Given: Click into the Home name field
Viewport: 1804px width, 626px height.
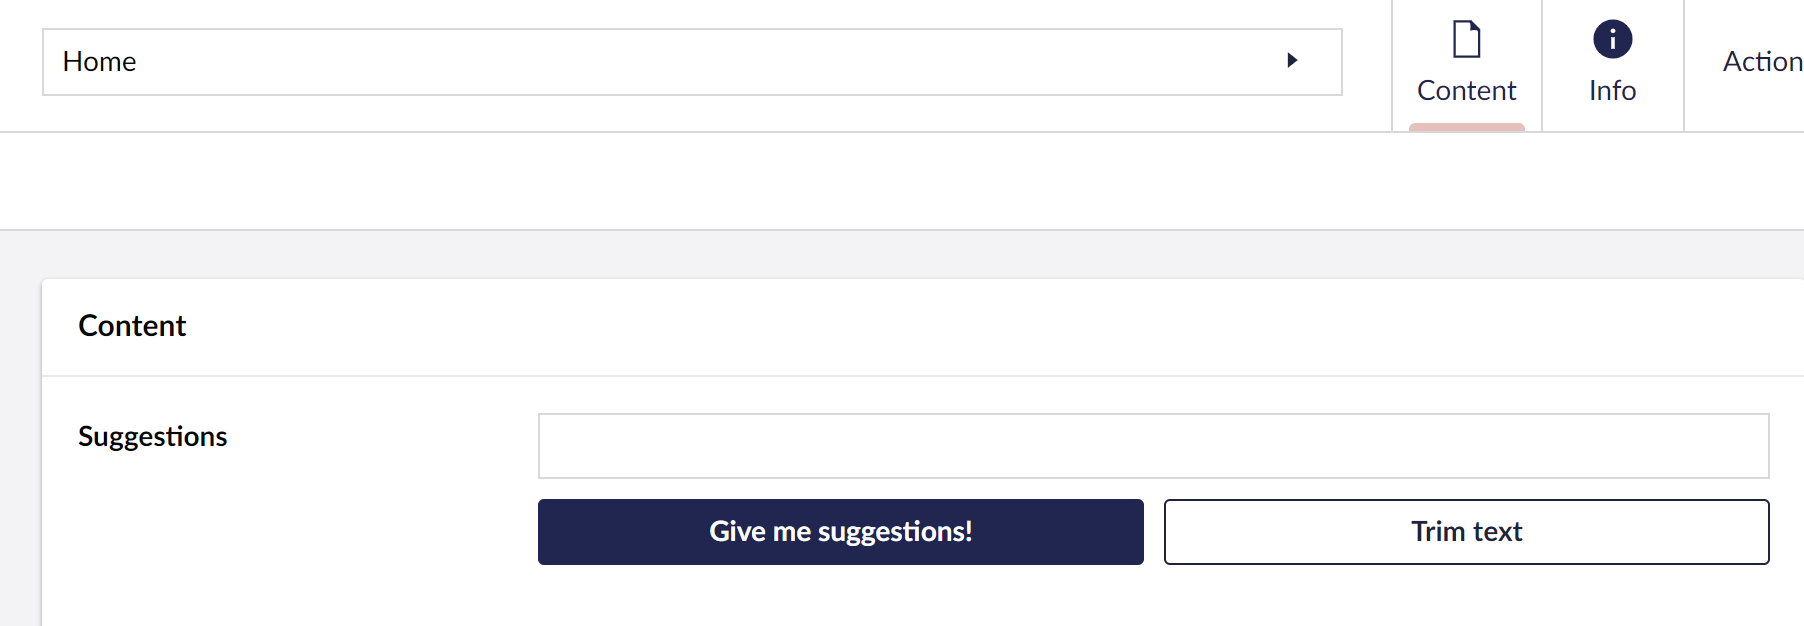Looking at the screenshot, I should [650, 62].
